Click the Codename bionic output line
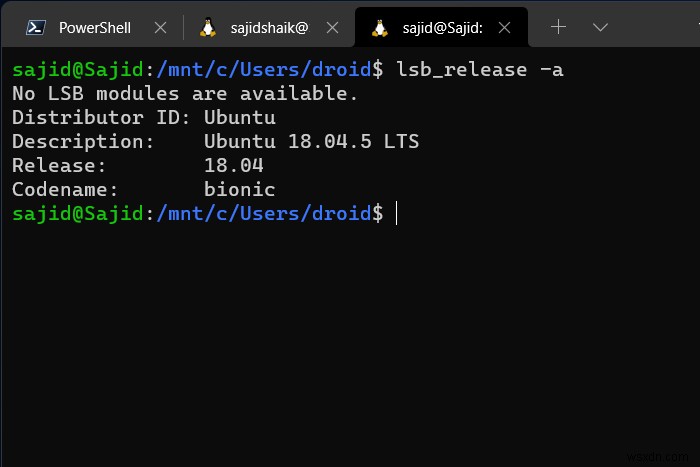Image resolution: width=700 pixels, height=467 pixels. [x=143, y=189]
